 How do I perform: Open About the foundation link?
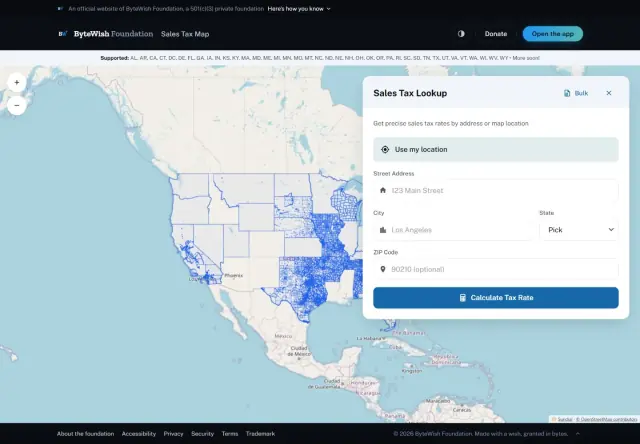[x=85, y=434]
